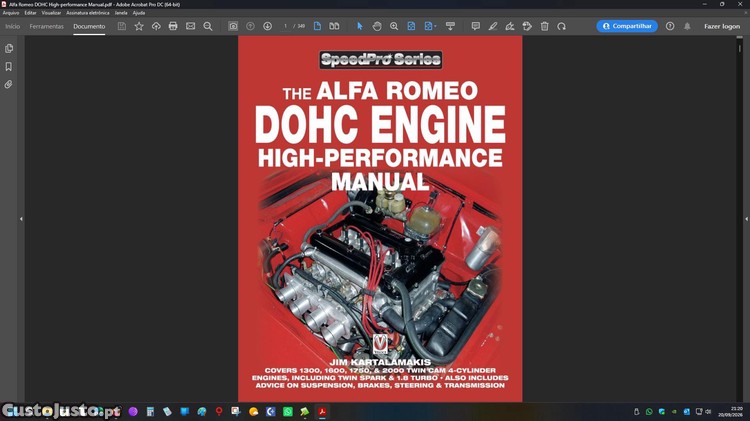Screen dimensions: 750x421
Task: Select the Hand pan tool
Action: (377, 26)
